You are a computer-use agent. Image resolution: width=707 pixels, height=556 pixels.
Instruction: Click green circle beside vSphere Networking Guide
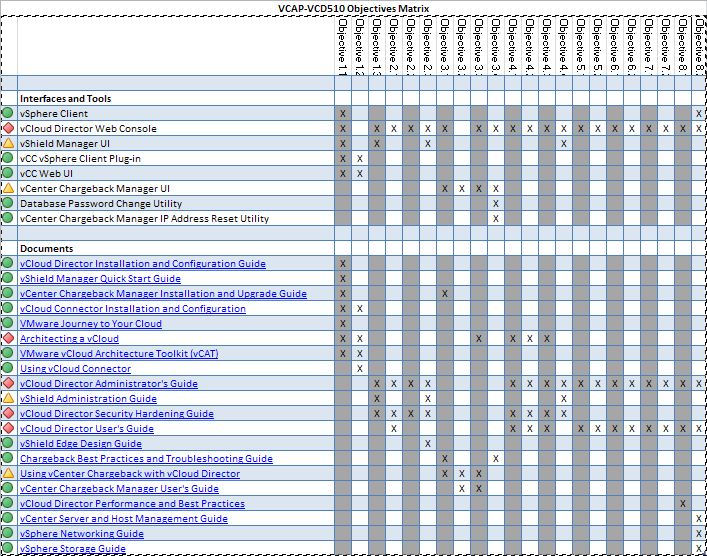tap(8, 533)
